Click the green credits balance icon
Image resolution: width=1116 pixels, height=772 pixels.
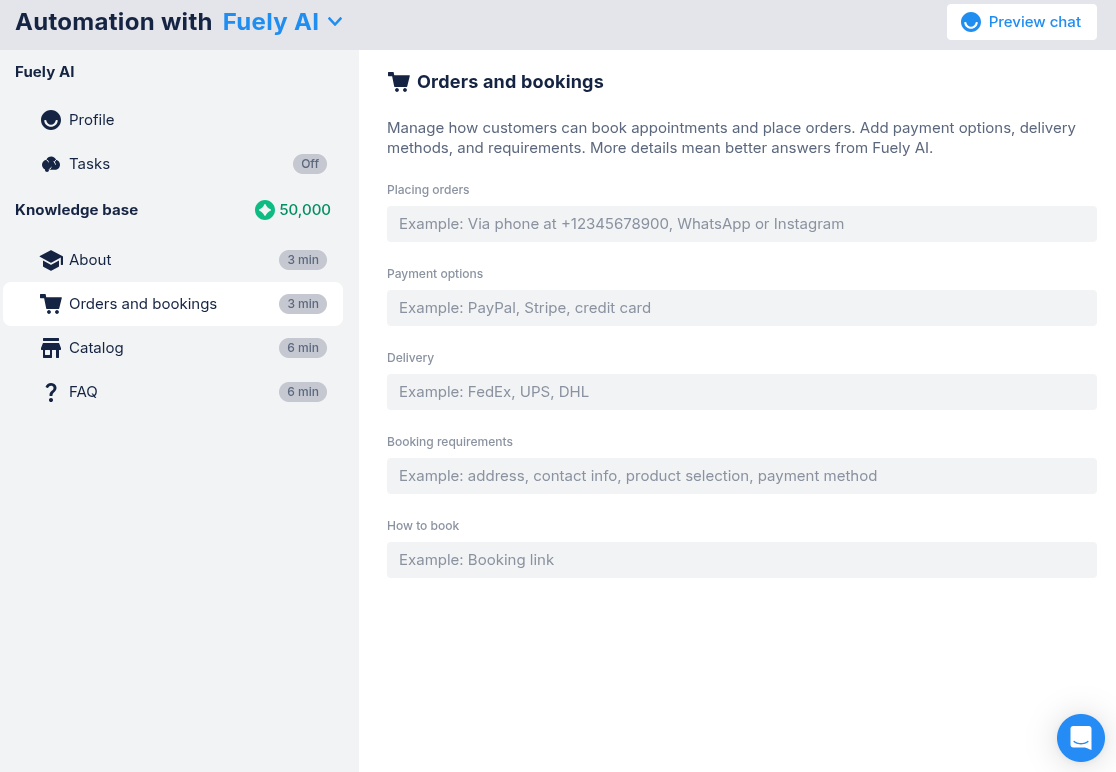[265, 210]
